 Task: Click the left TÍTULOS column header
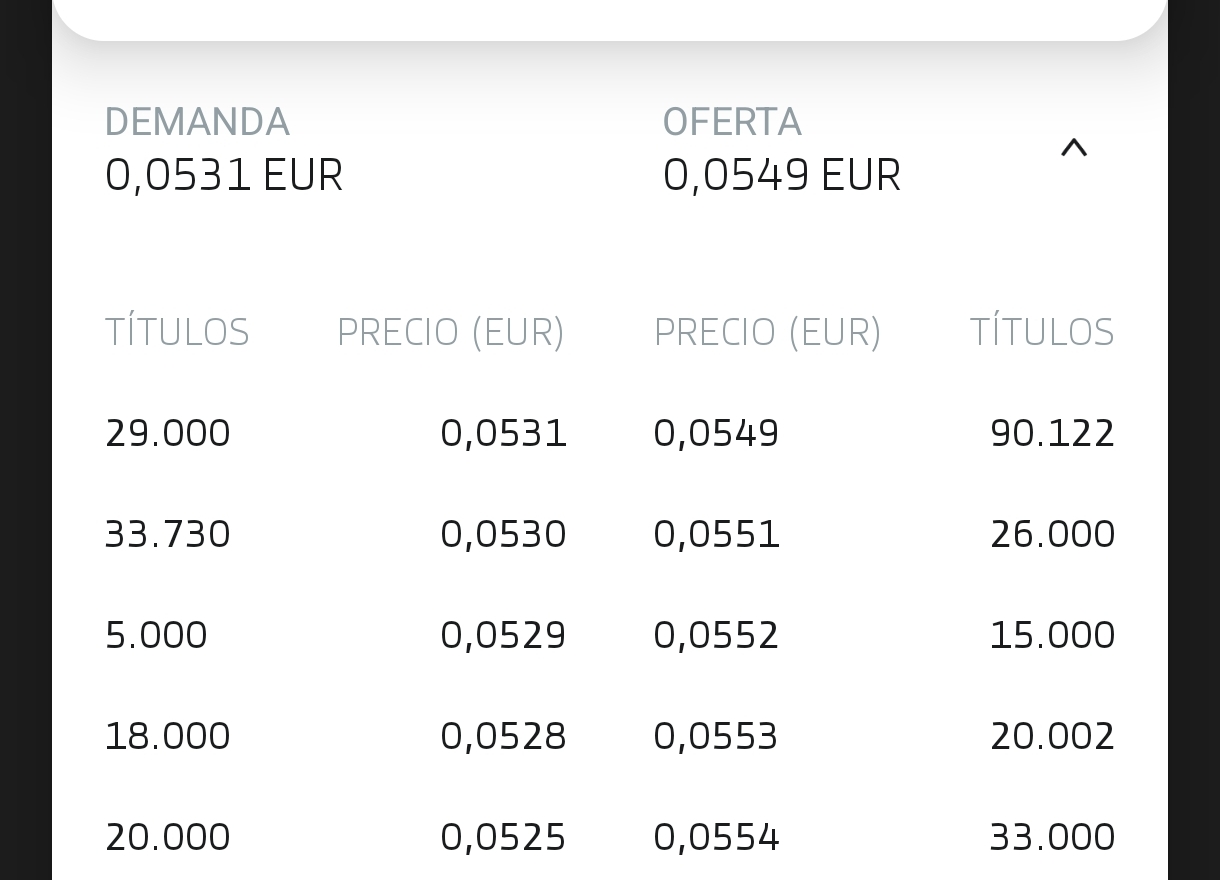[177, 332]
